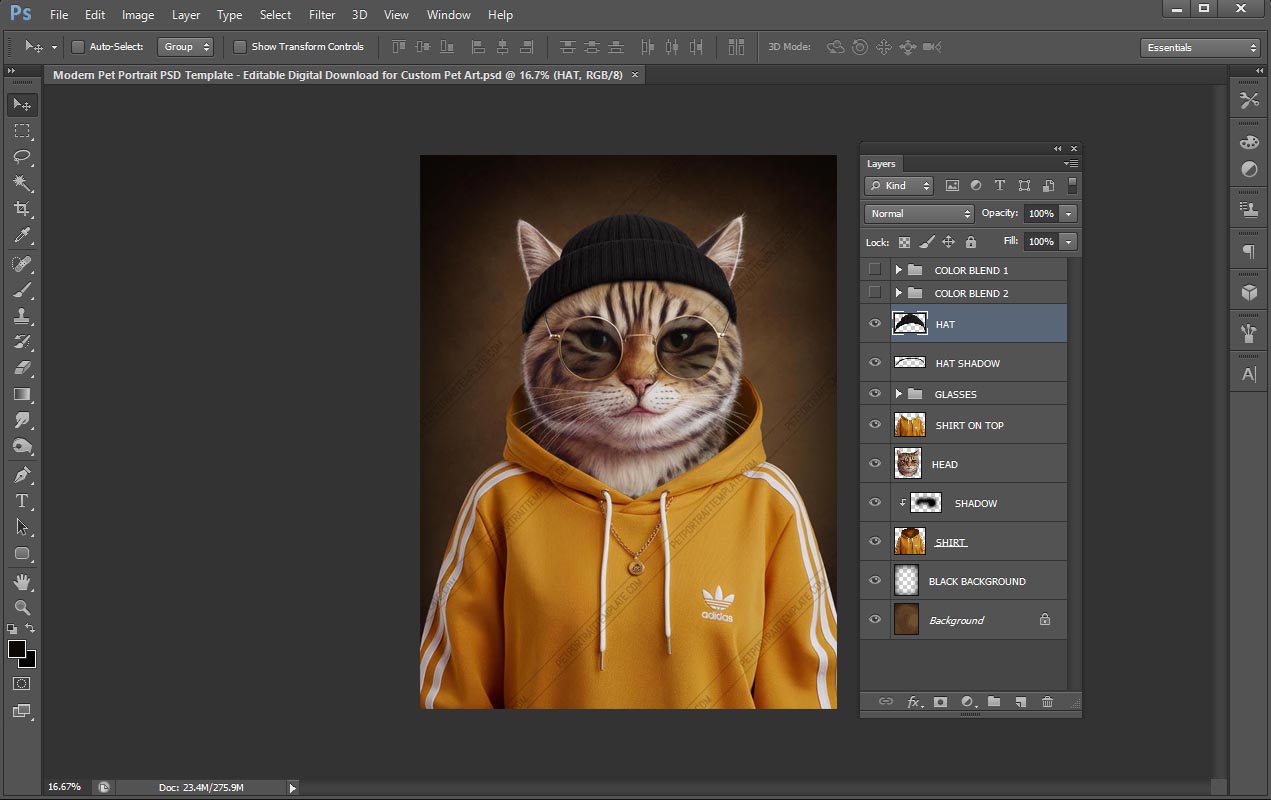Expand the COLOR BLEND 2 group
The height and width of the screenshot is (800, 1271).
898,293
